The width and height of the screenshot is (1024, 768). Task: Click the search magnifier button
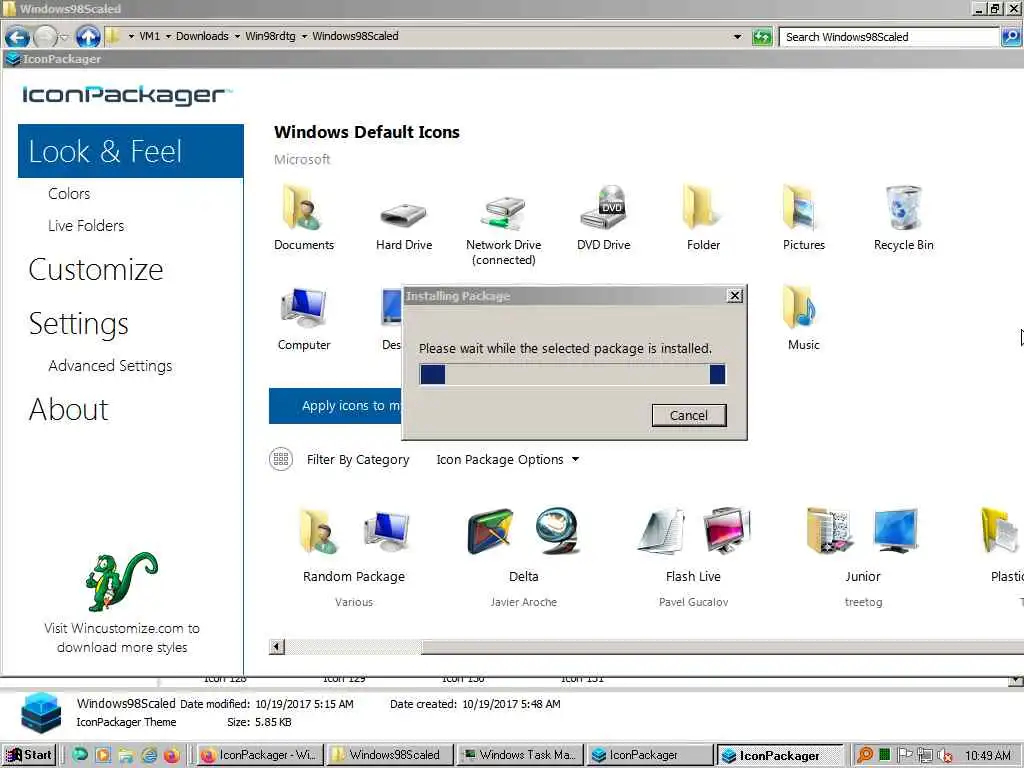(x=1010, y=37)
